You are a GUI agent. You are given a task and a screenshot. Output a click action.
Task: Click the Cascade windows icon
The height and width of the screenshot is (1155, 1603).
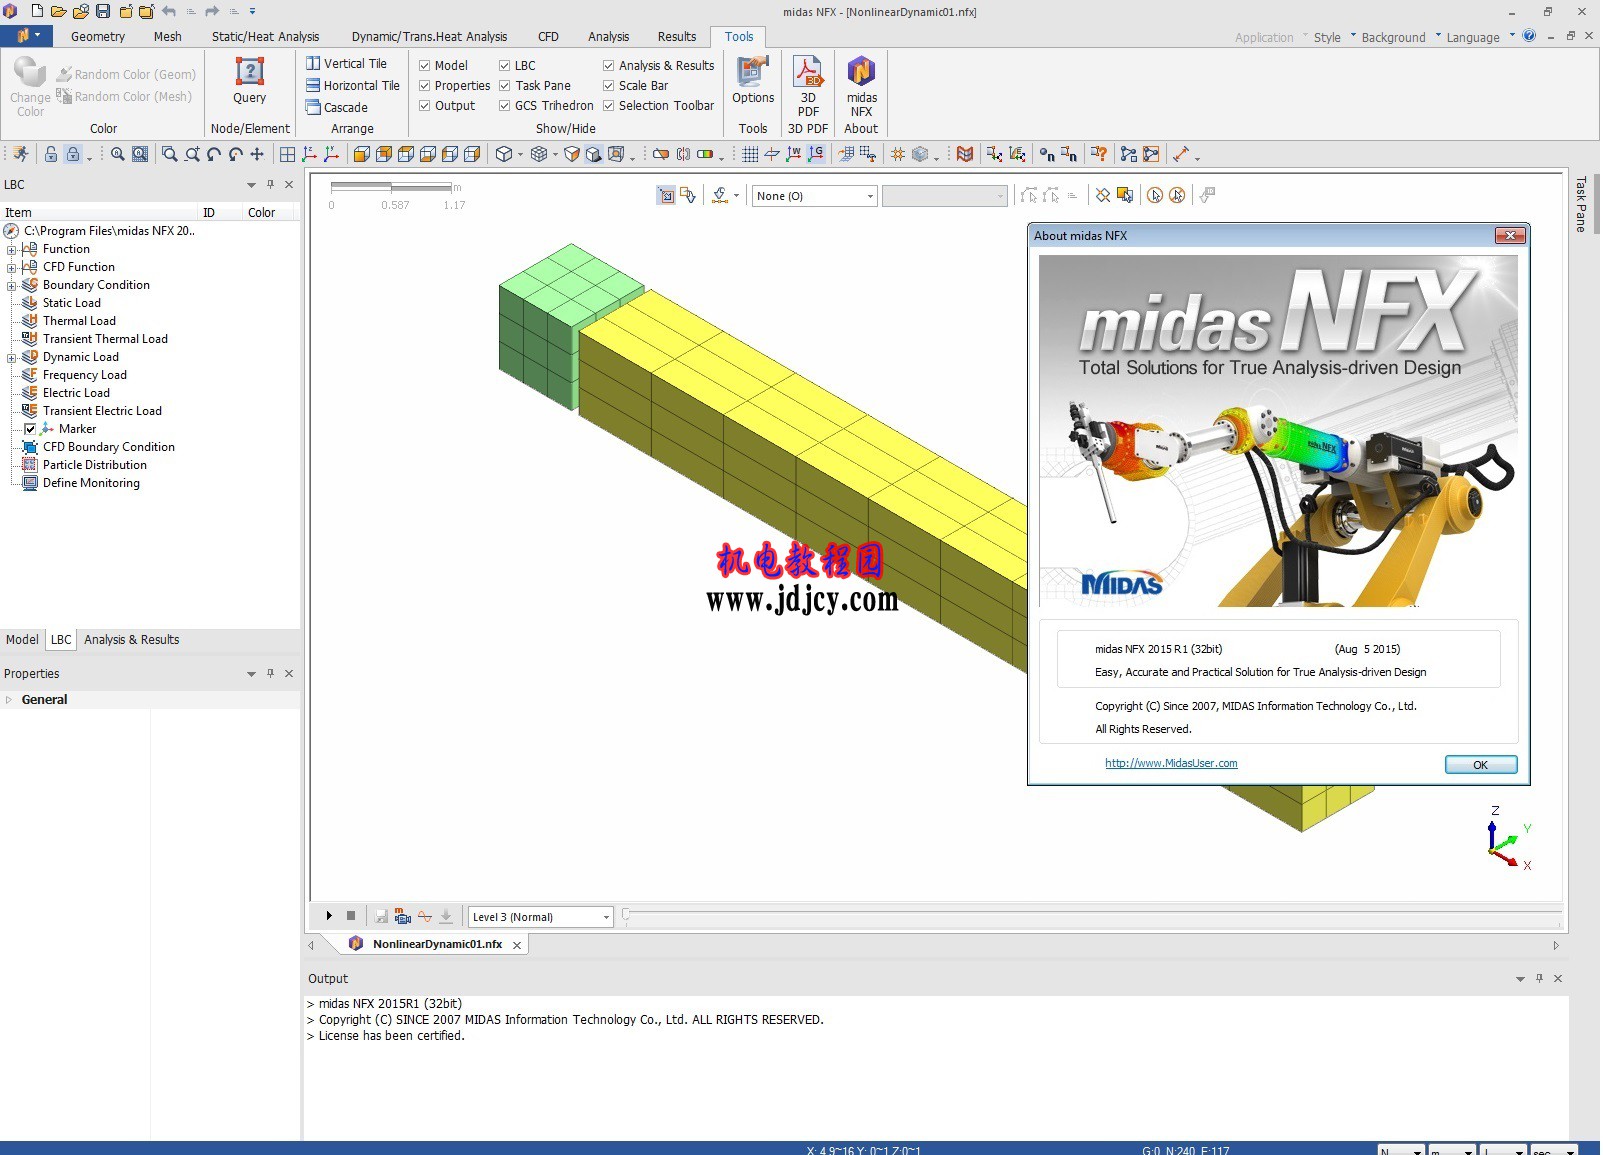coord(313,107)
